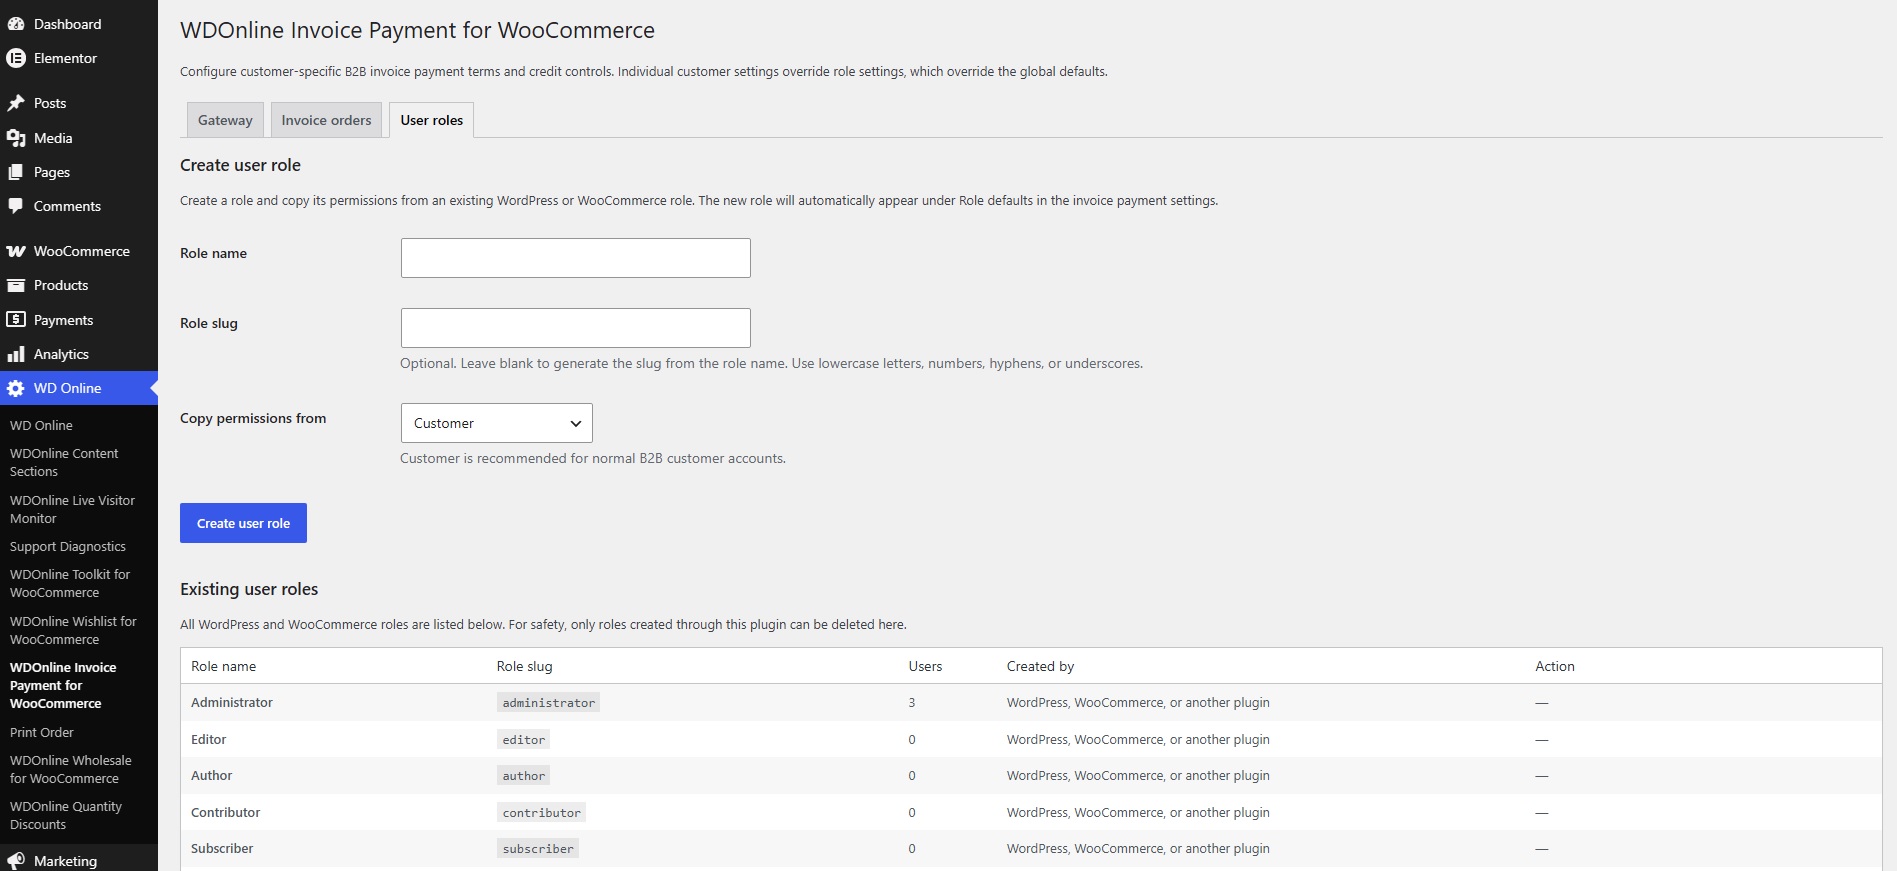Click the Elementor logo icon
The image size is (1897, 871).
tap(16, 58)
